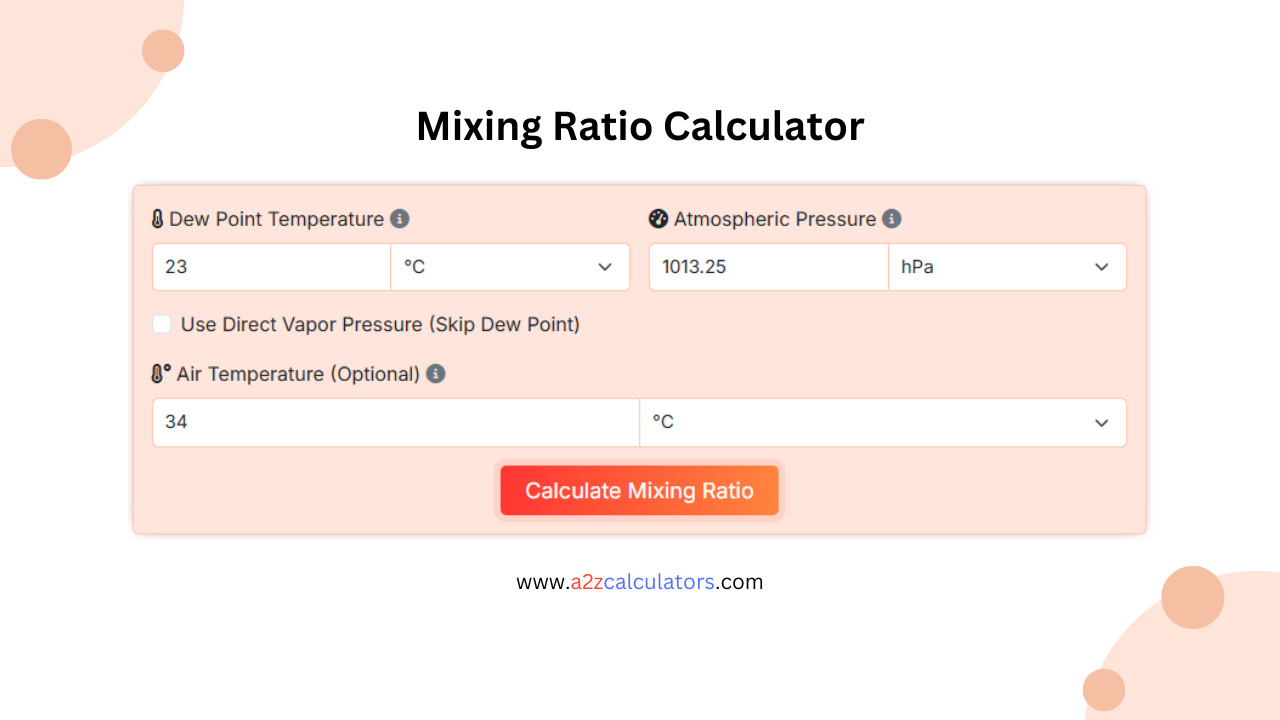Click the info icon beside Dew Point Temperature

(x=400, y=219)
